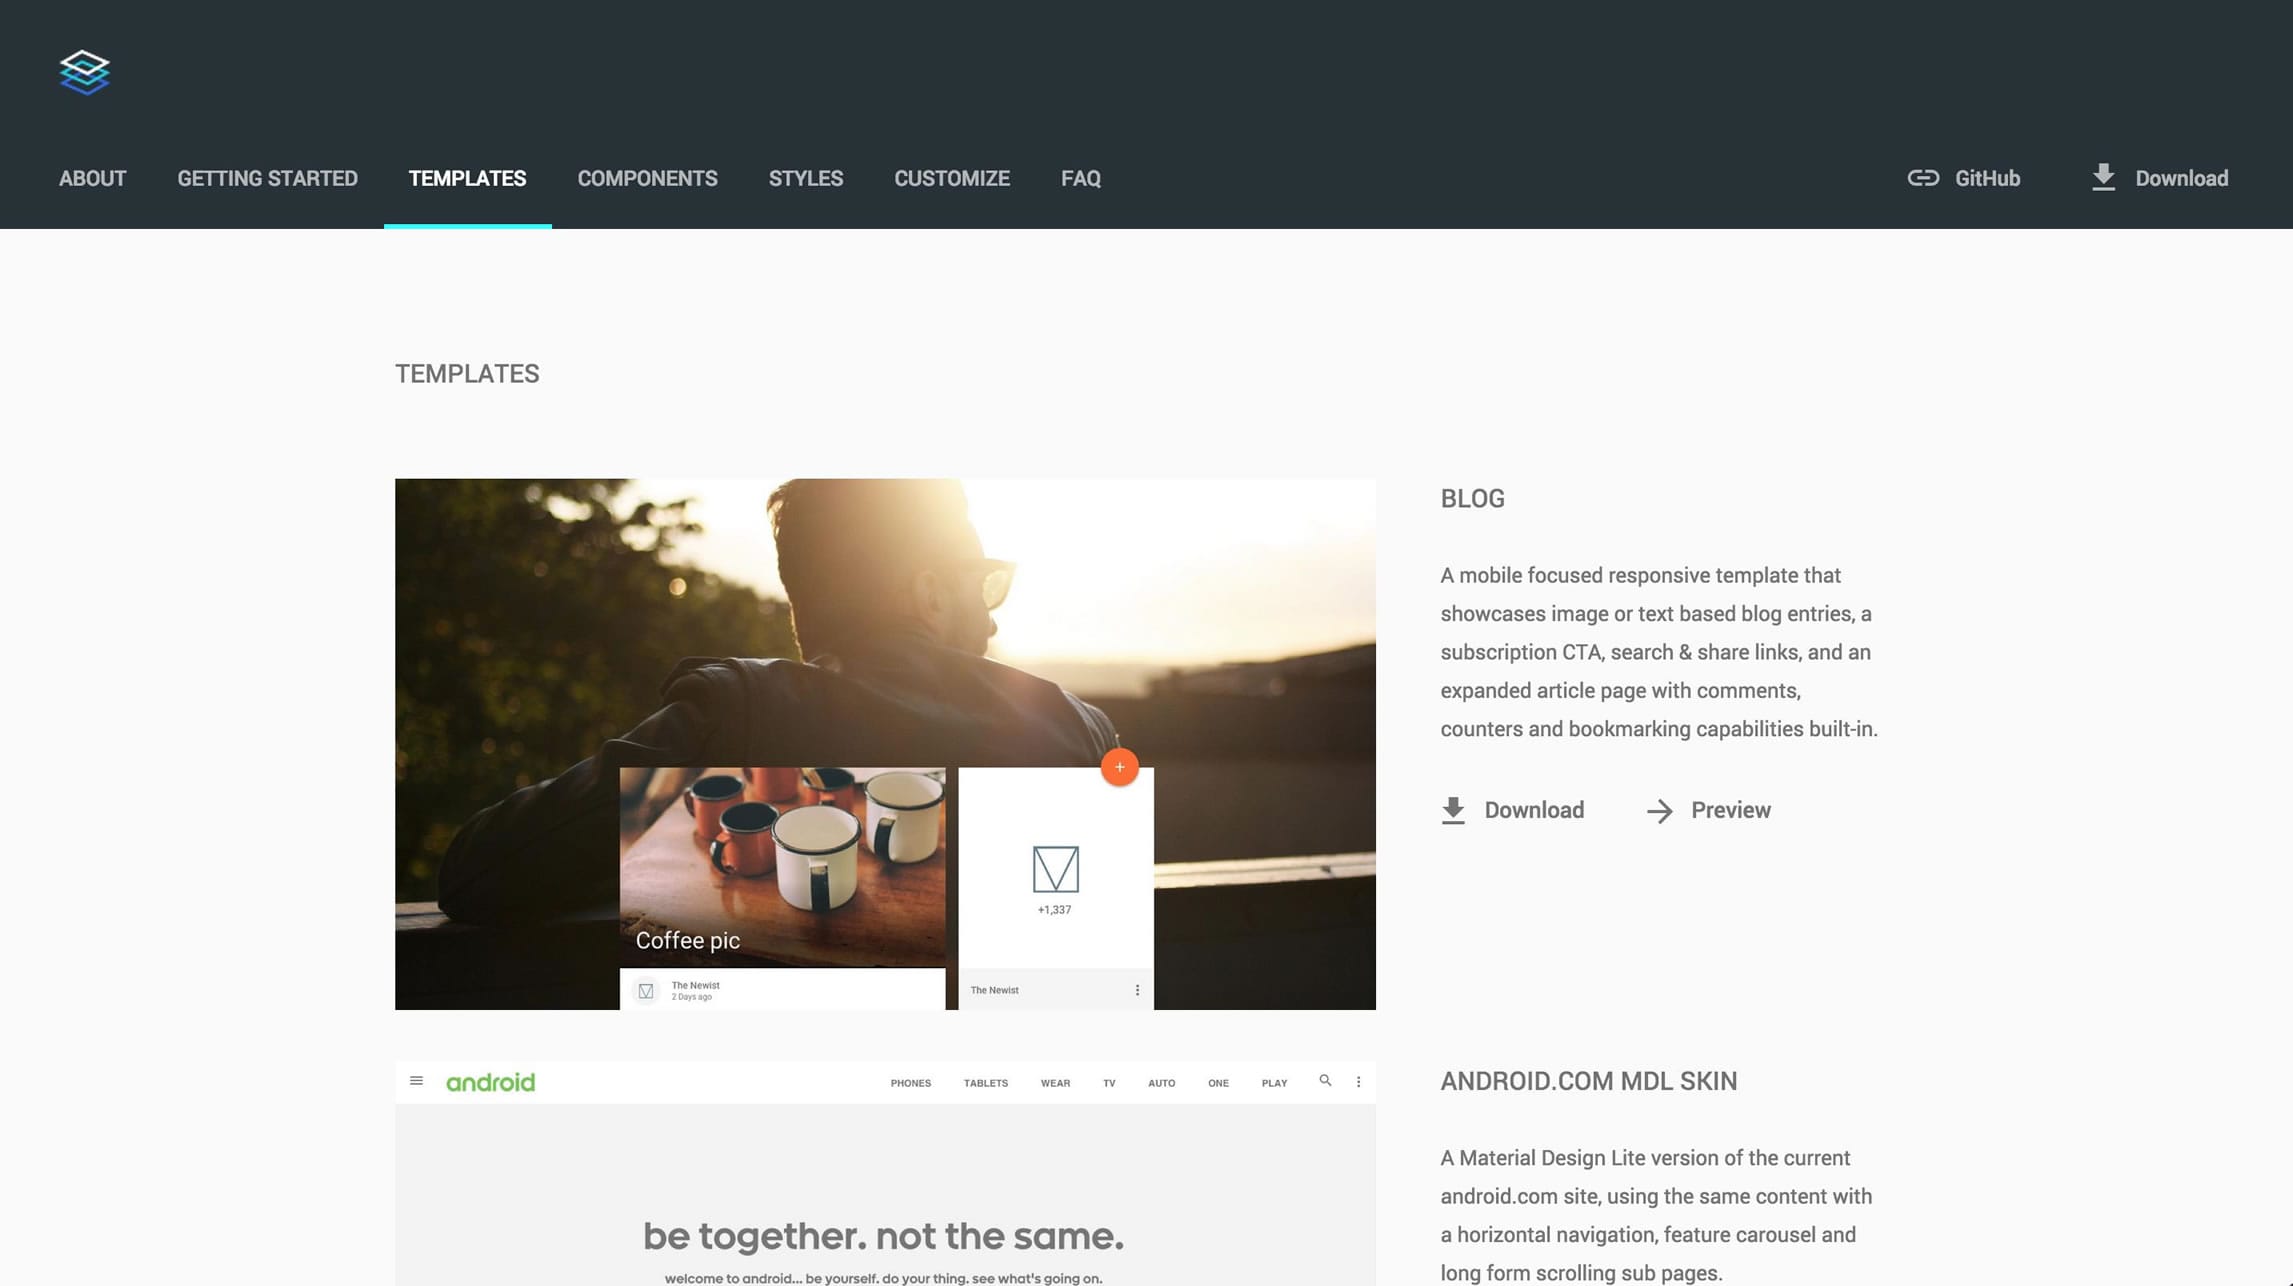Click the Download arrow icon in navbar
Screen dimensions: 2293x1286
(2104, 176)
